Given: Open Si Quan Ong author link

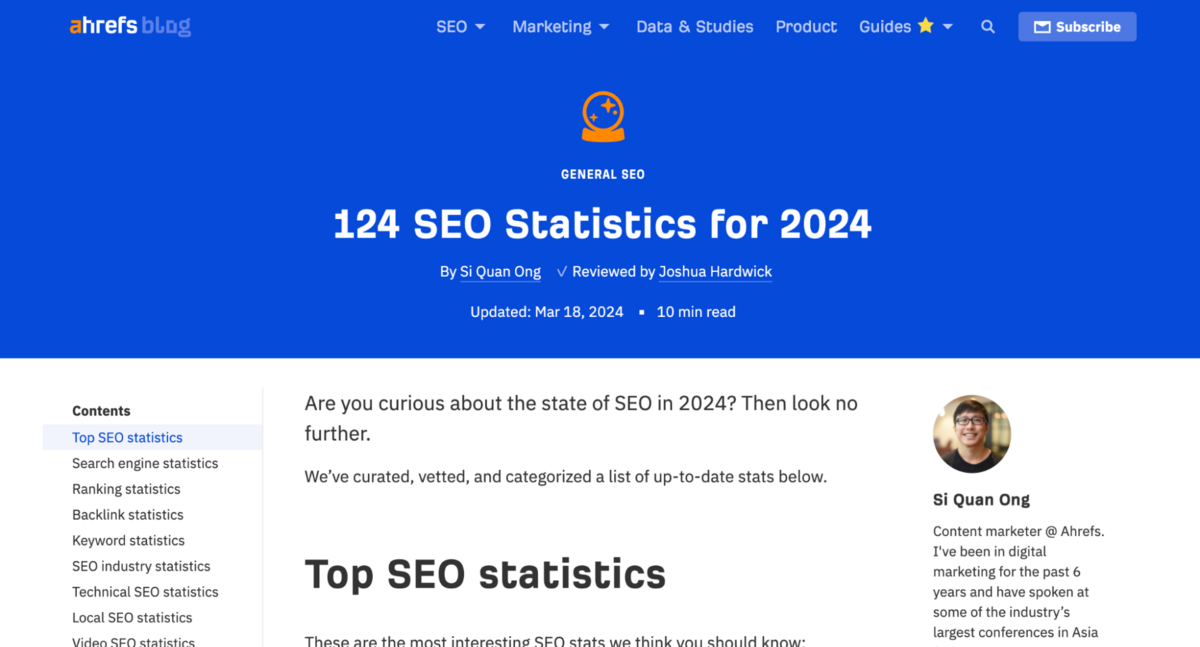Looking at the screenshot, I should click(500, 272).
